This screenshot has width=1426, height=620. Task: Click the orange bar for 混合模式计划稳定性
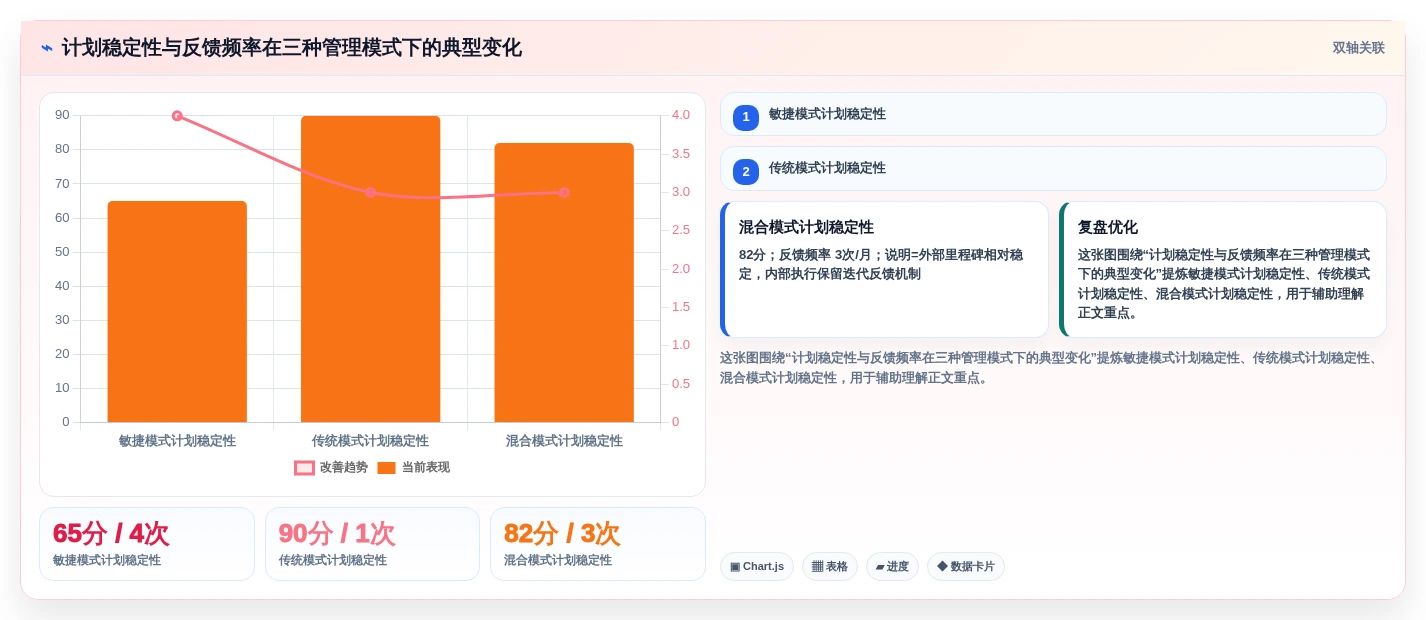pos(564,282)
